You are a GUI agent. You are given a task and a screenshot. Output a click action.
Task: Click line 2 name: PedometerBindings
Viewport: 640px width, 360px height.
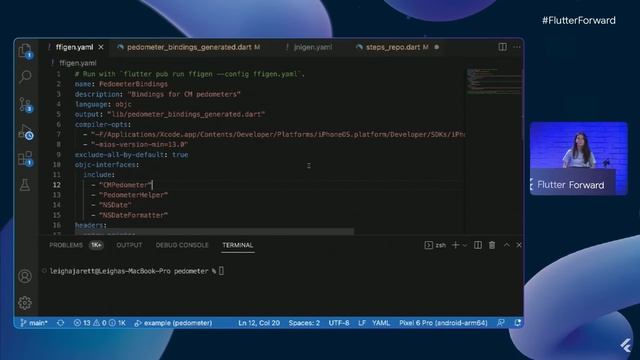click(121, 84)
